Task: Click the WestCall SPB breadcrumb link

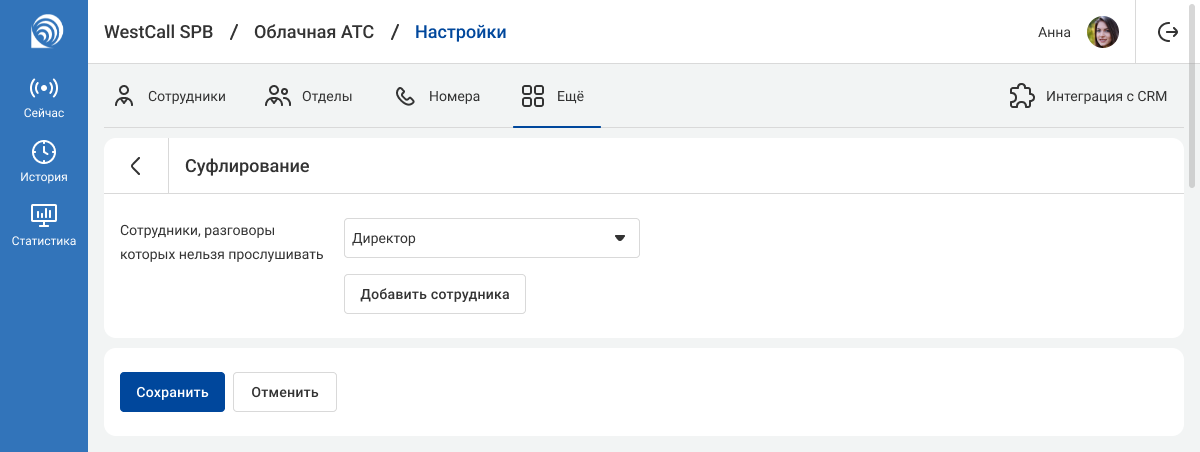Action: pos(158,32)
